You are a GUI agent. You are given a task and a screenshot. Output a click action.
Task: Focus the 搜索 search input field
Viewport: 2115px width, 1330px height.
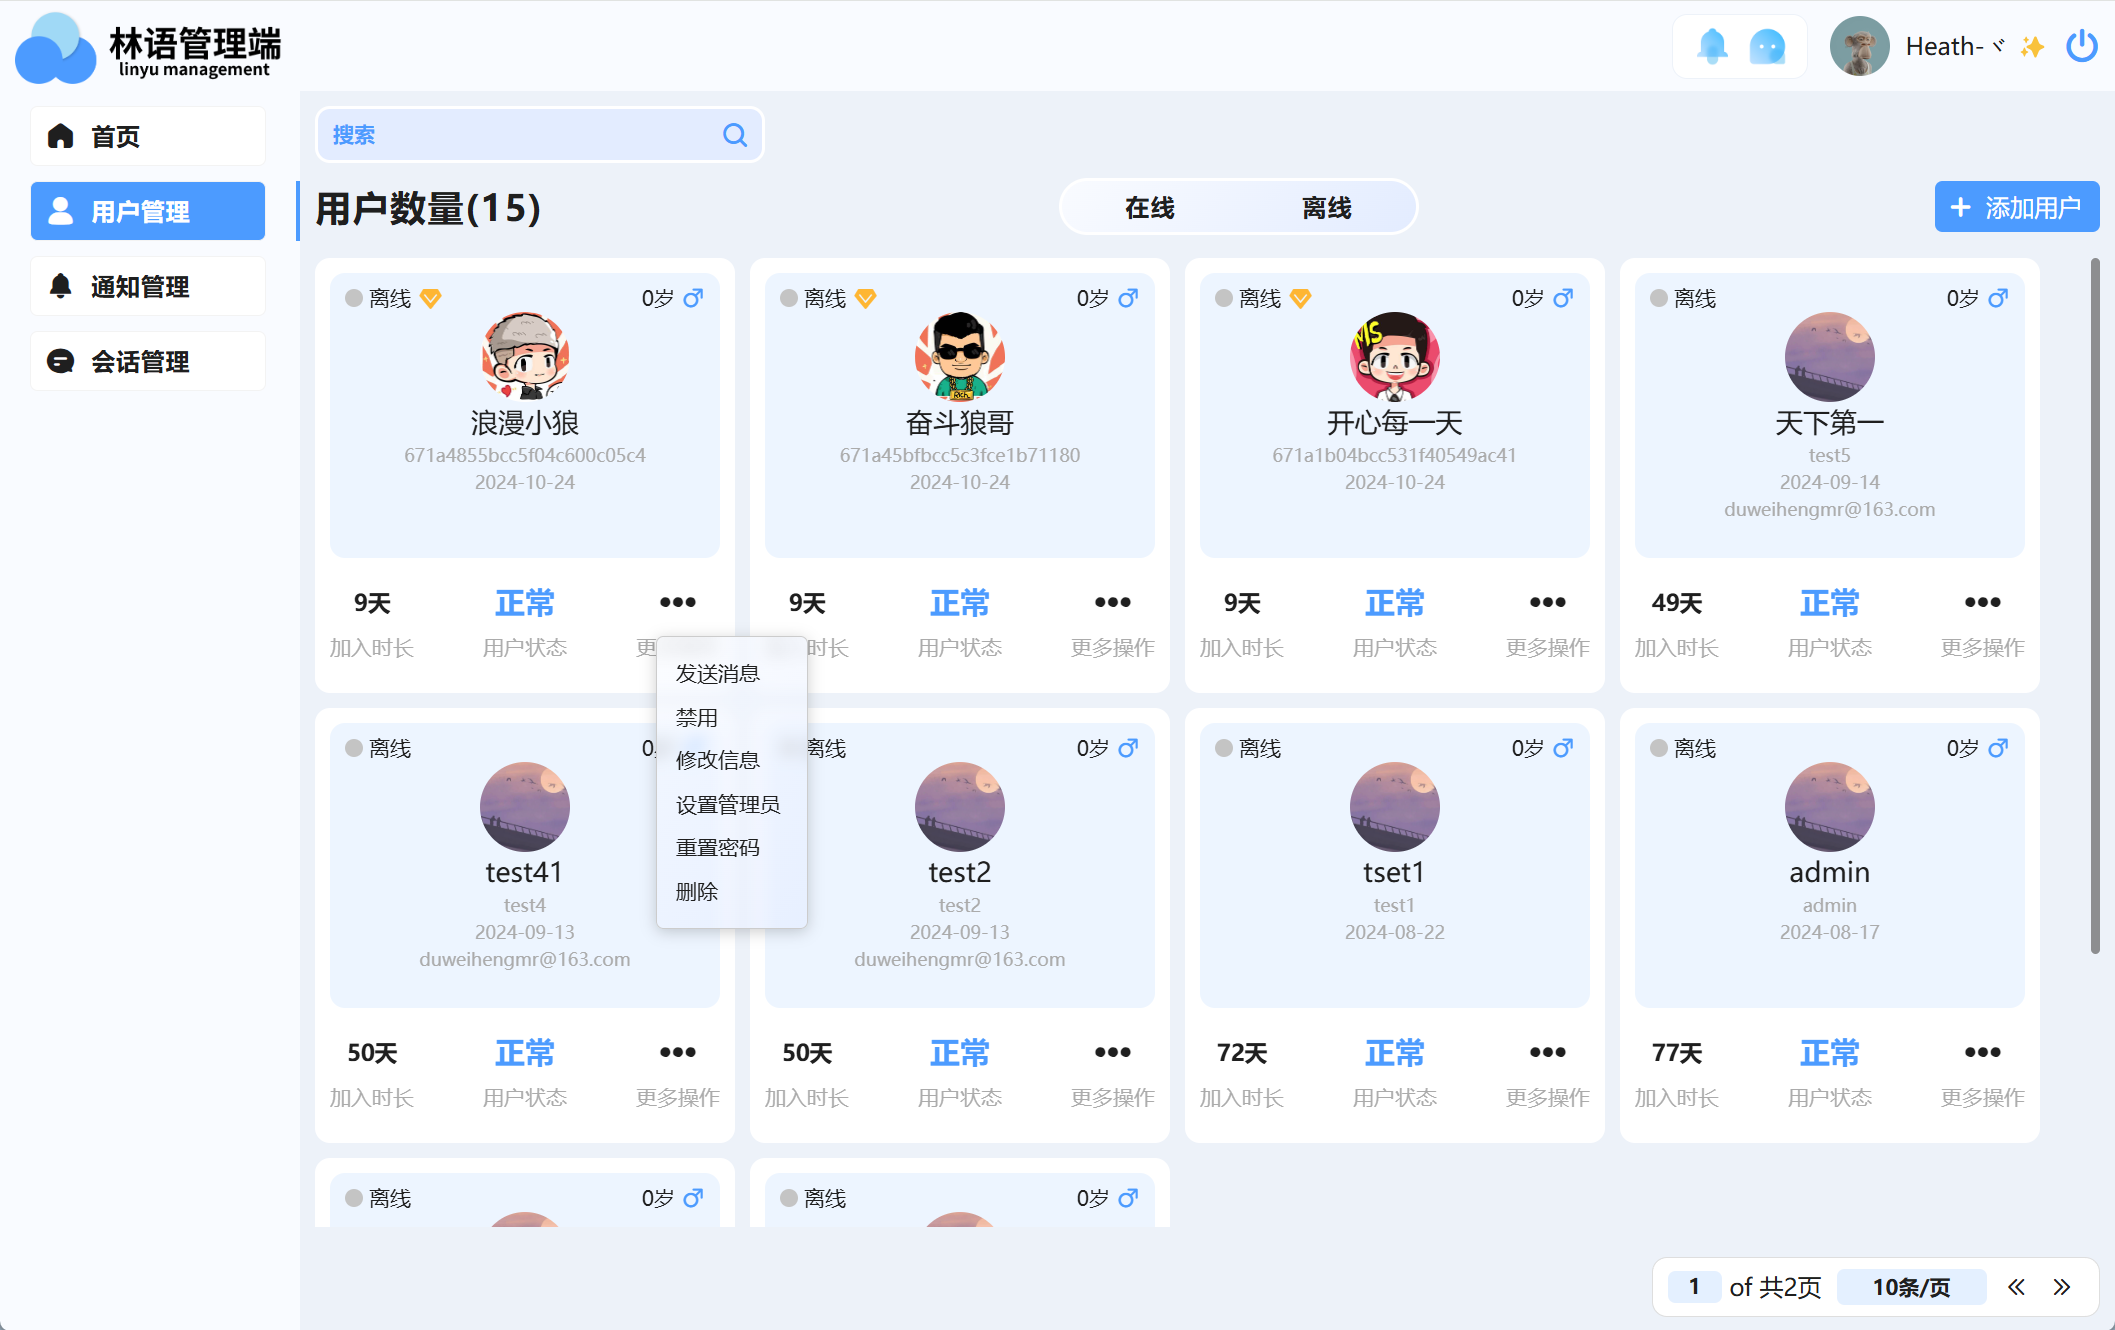coord(540,135)
